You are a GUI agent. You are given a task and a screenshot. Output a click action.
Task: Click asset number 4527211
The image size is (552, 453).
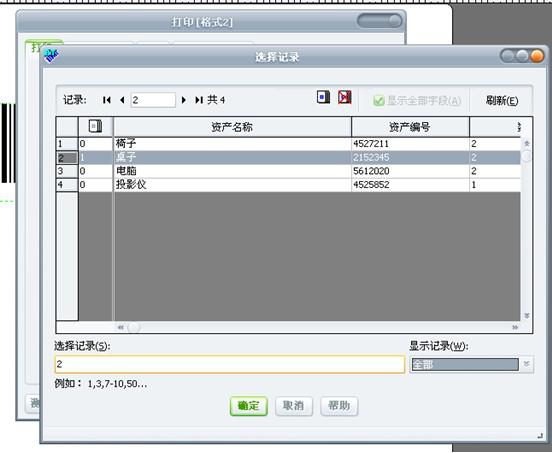410,144
